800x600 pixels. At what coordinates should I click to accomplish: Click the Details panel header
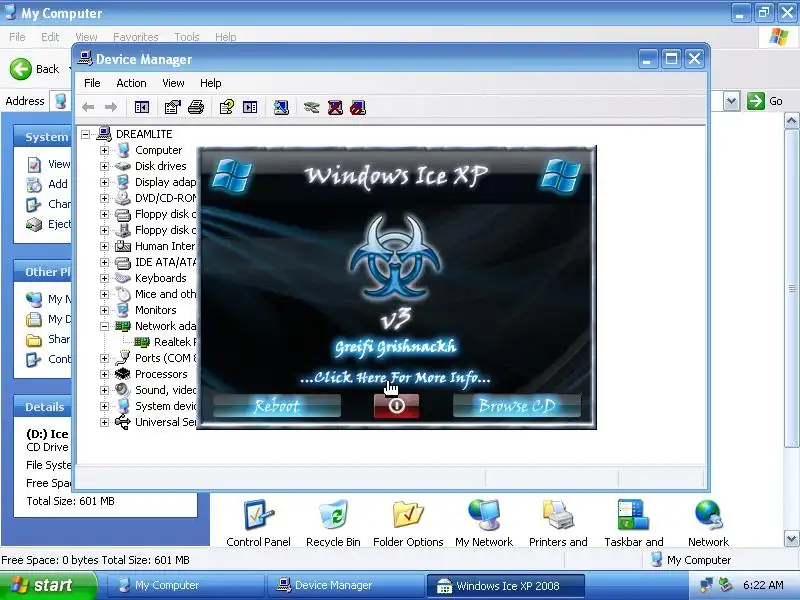click(43, 407)
